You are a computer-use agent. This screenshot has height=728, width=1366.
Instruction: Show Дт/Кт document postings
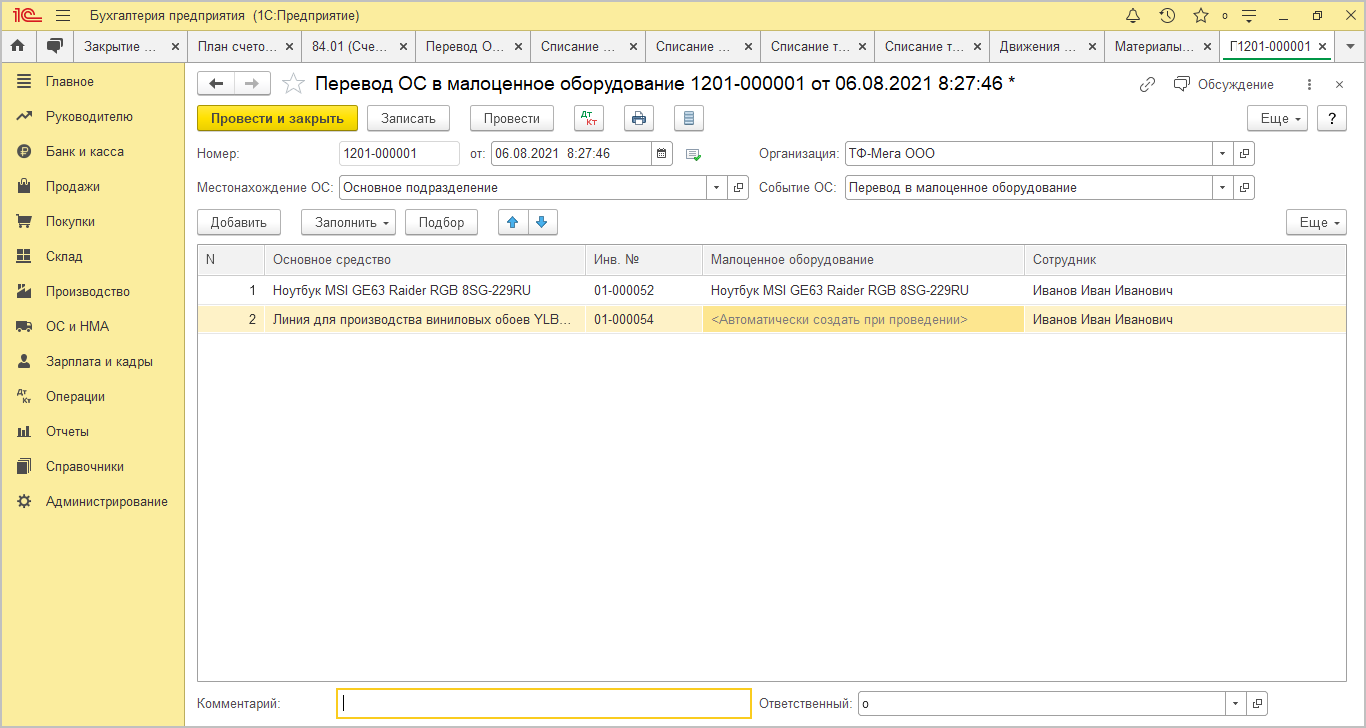589,118
